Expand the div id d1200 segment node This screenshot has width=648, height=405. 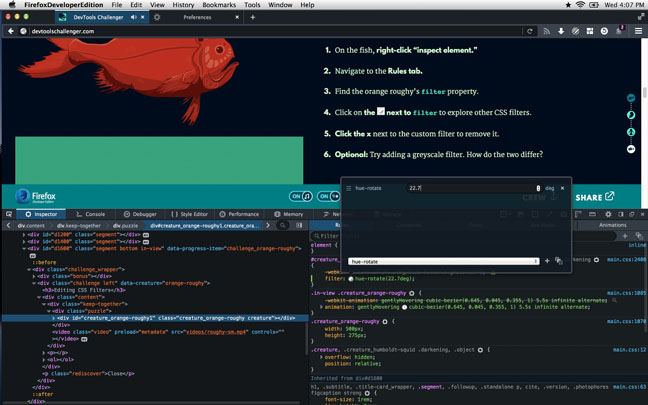[x=24, y=235]
